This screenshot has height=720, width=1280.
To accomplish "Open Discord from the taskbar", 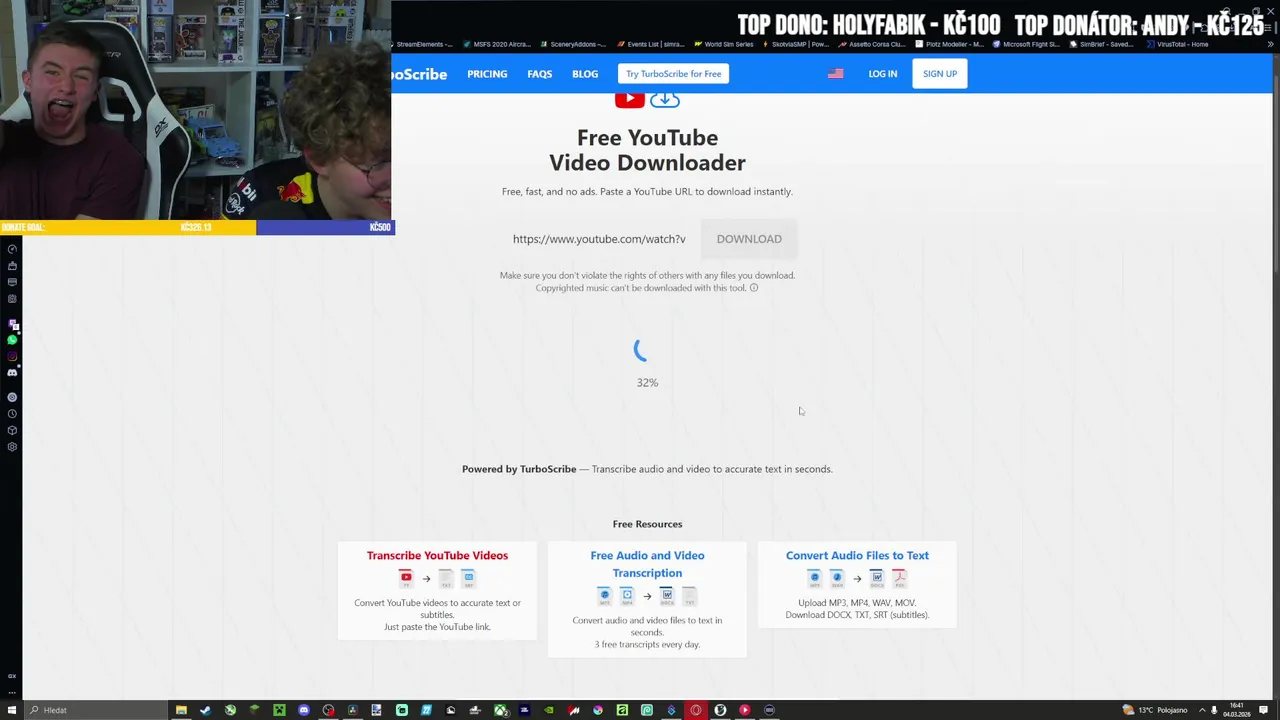I will pyautogui.click(x=304, y=710).
